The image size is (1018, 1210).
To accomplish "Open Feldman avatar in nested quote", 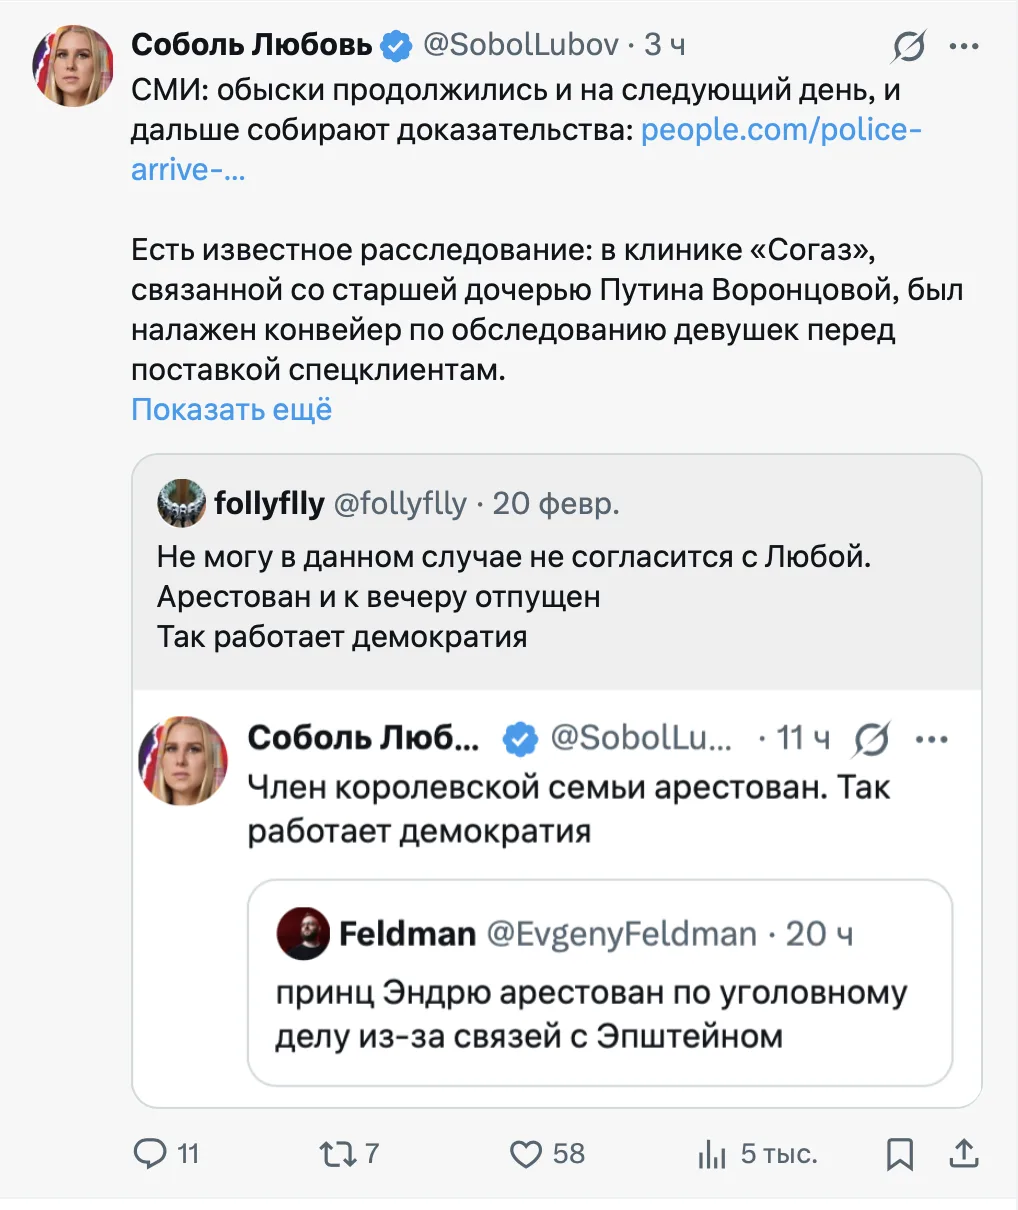I will 302,934.
